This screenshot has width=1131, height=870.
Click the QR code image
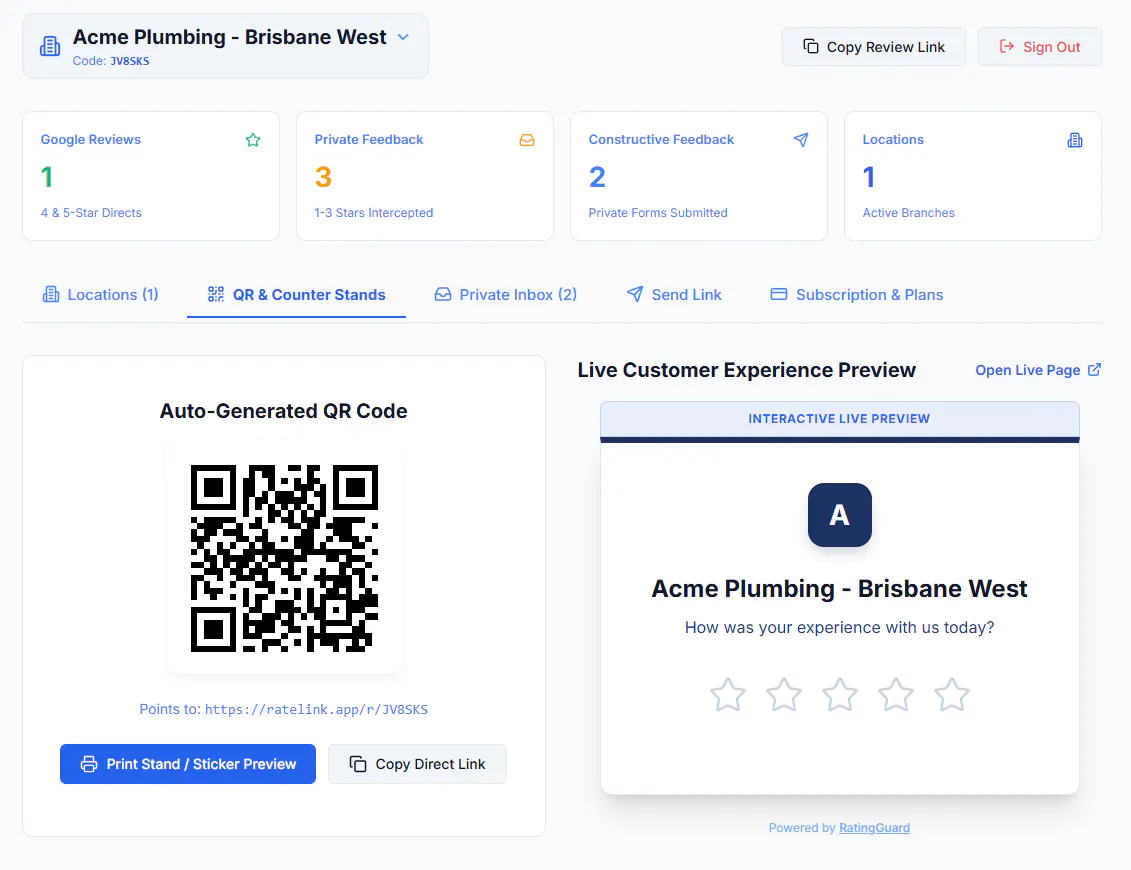pos(284,558)
